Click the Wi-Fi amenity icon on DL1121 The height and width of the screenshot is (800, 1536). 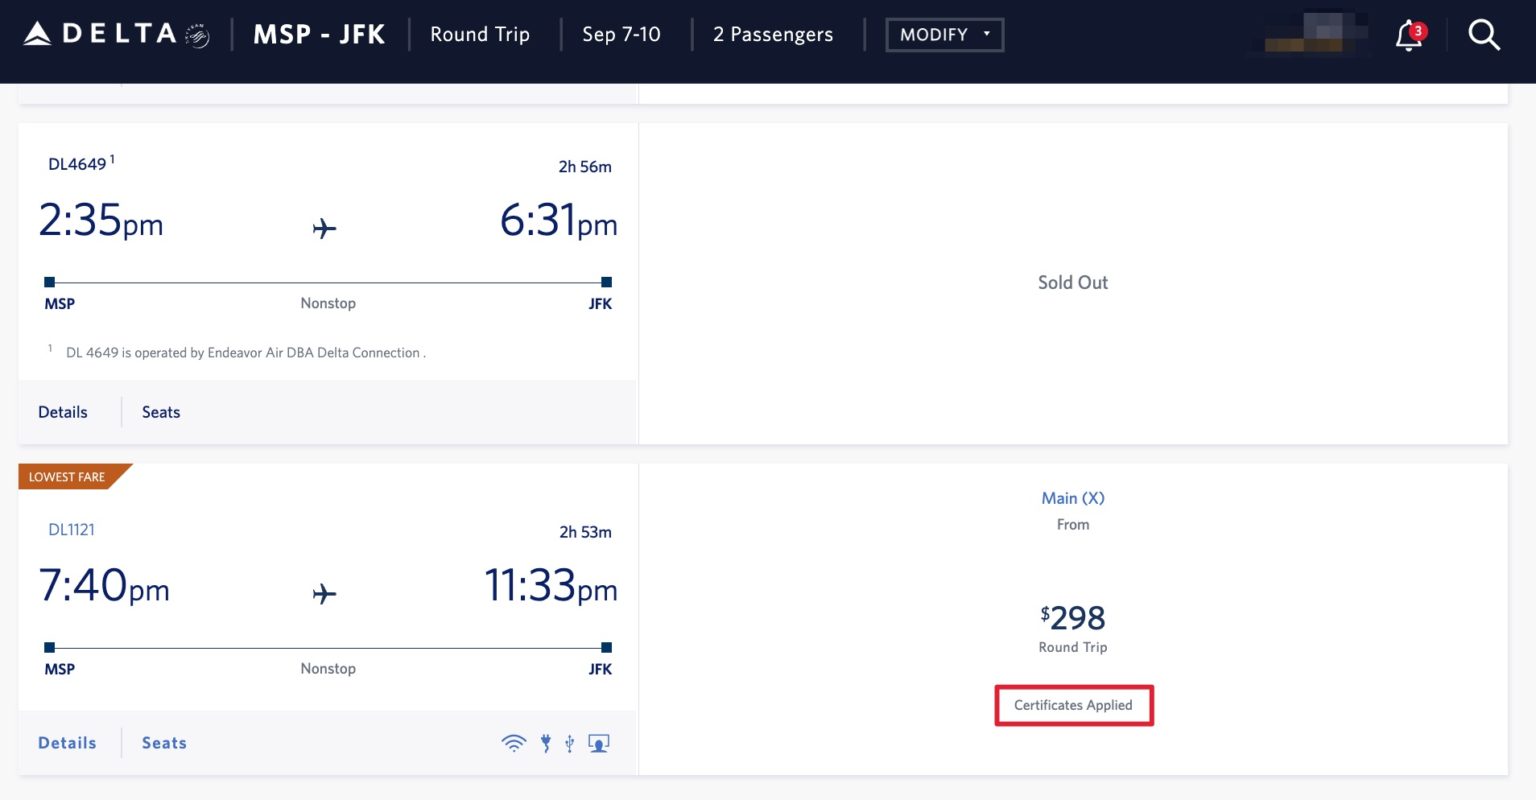click(x=514, y=742)
